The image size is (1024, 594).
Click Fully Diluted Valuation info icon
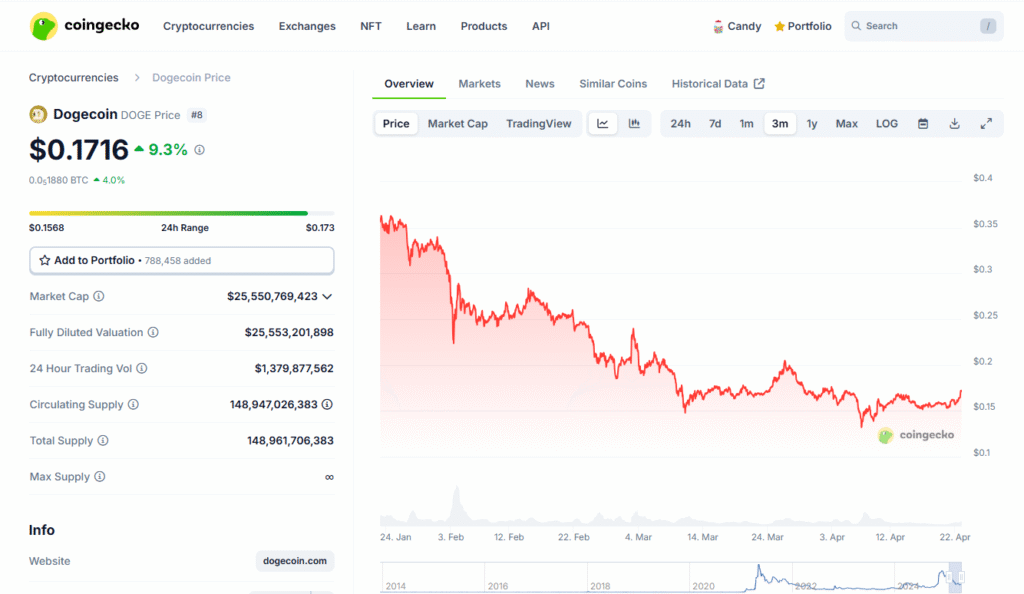pyautogui.click(x=153, y=332)
